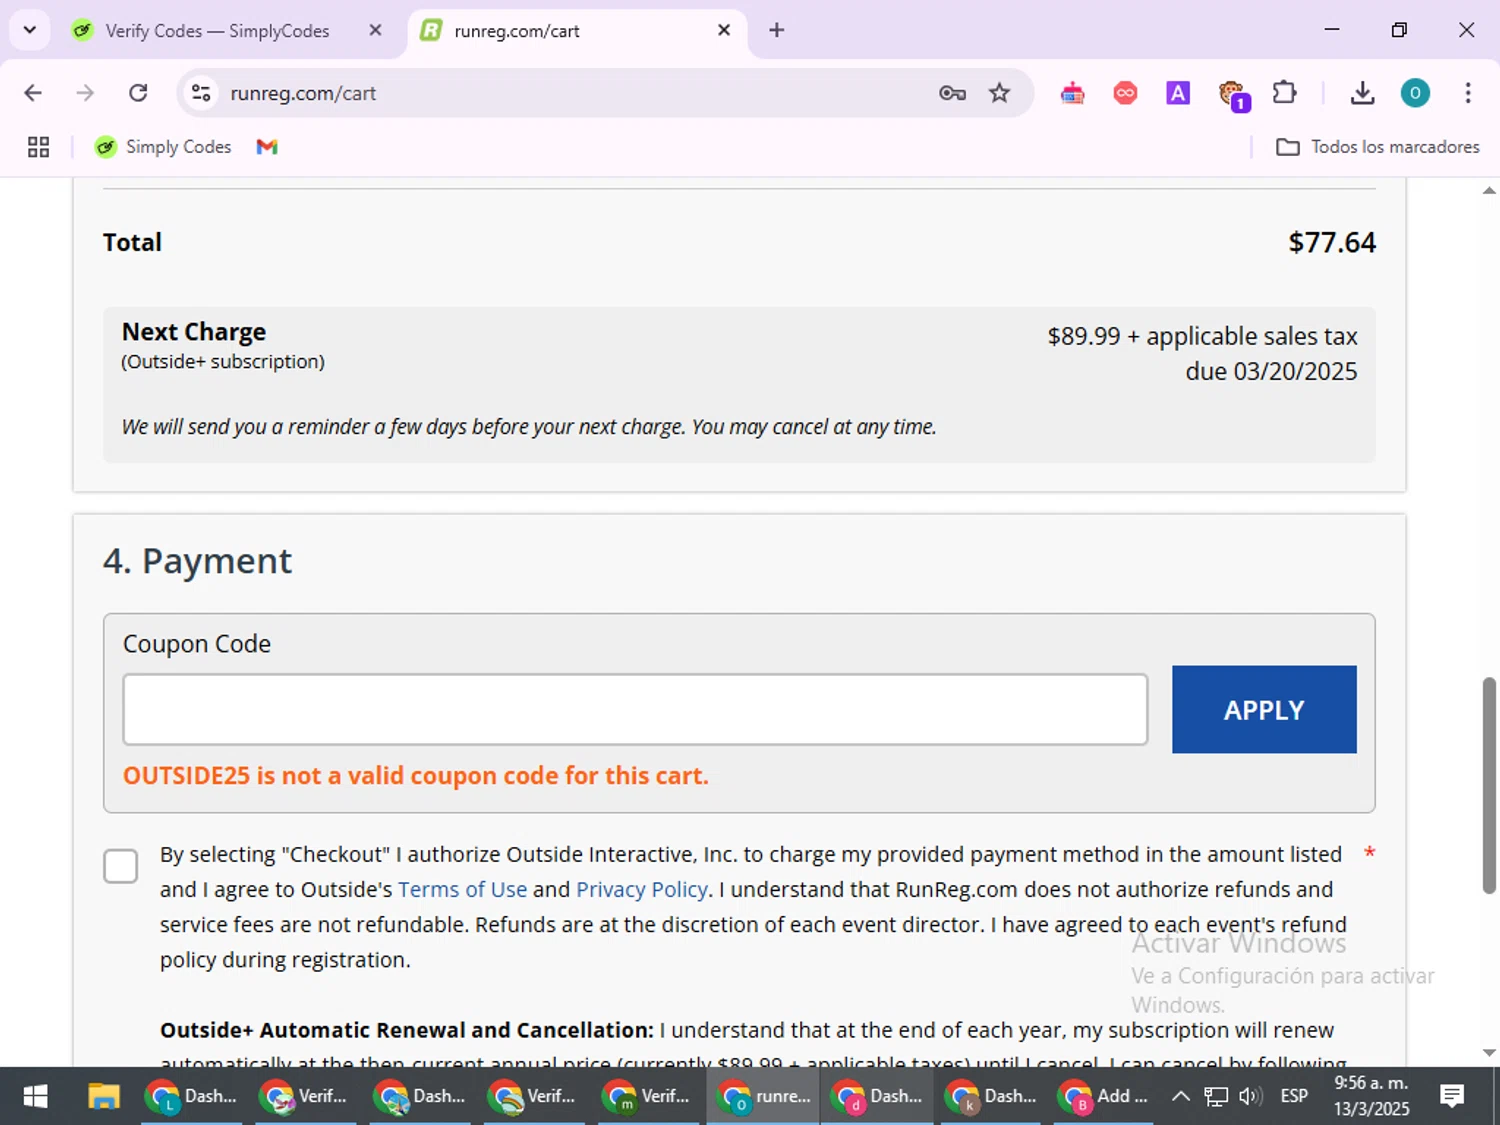Click the scrollbar down arrow

[1489, 1053]
